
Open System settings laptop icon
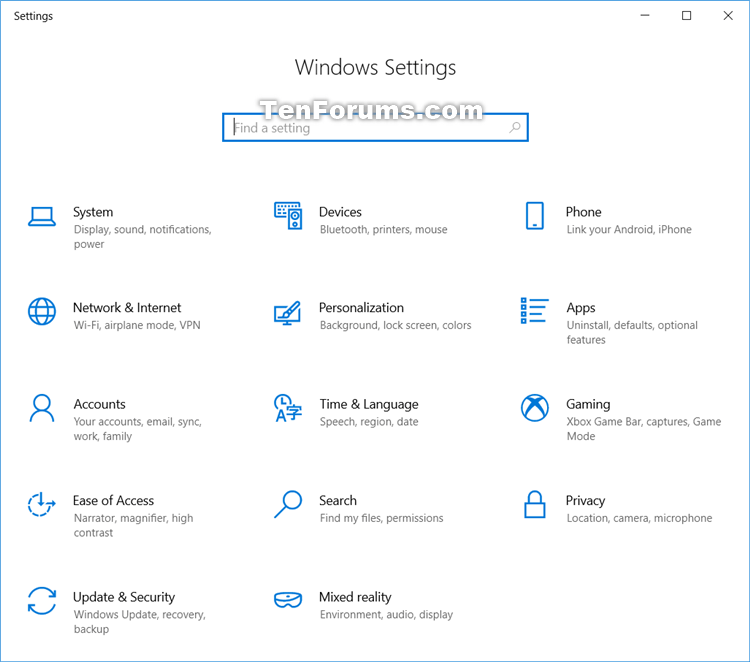[42, 216]
